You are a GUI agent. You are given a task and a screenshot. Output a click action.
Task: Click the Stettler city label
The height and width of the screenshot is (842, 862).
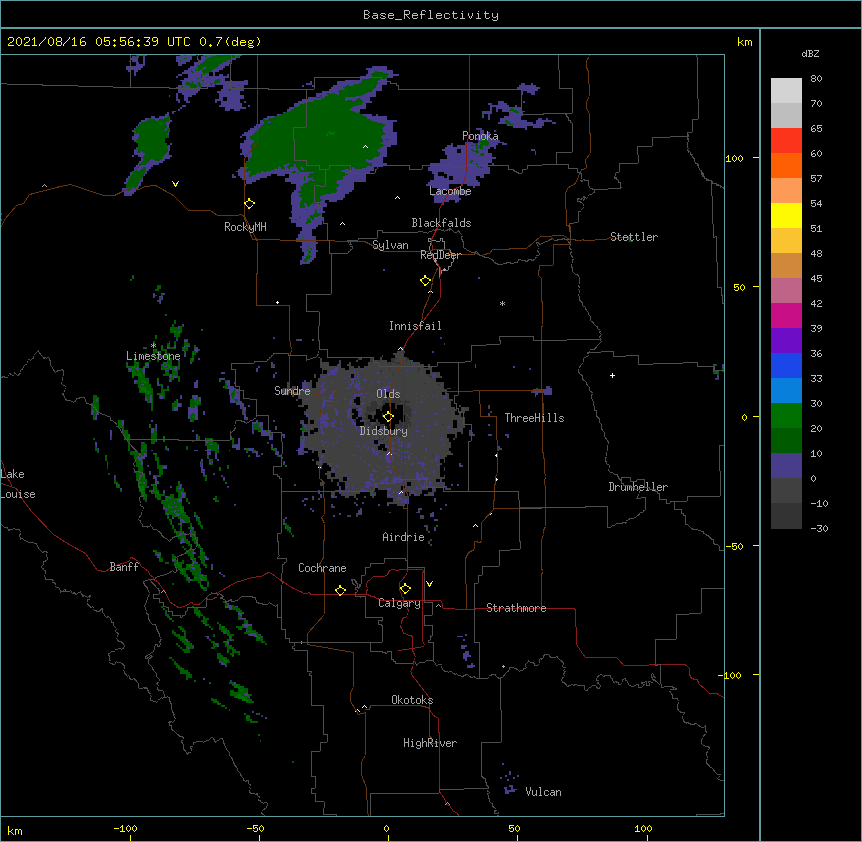point(634,237)
